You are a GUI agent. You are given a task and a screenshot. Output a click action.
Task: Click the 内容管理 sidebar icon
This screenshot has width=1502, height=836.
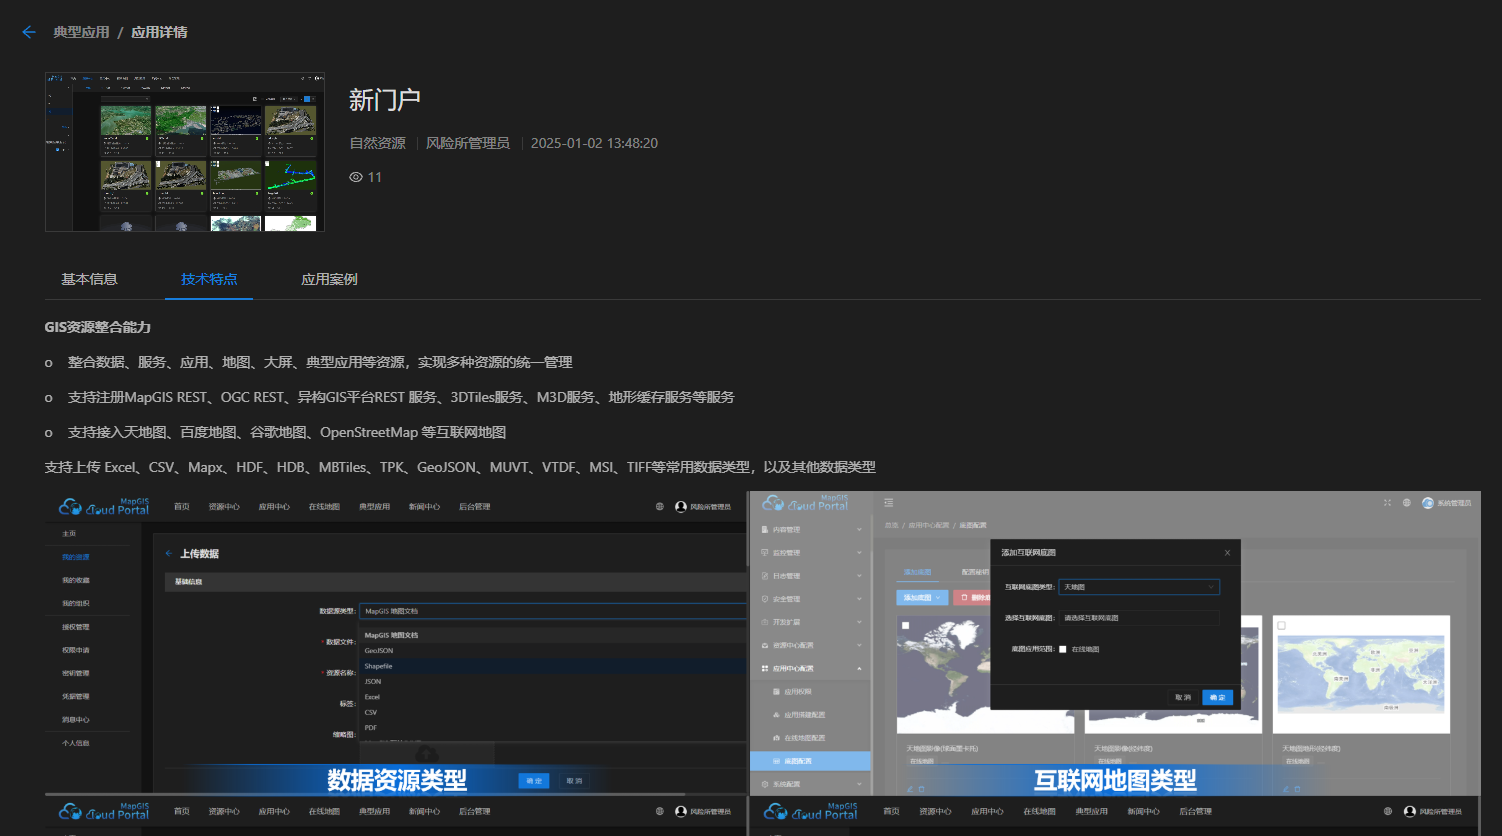pos(765,529)
